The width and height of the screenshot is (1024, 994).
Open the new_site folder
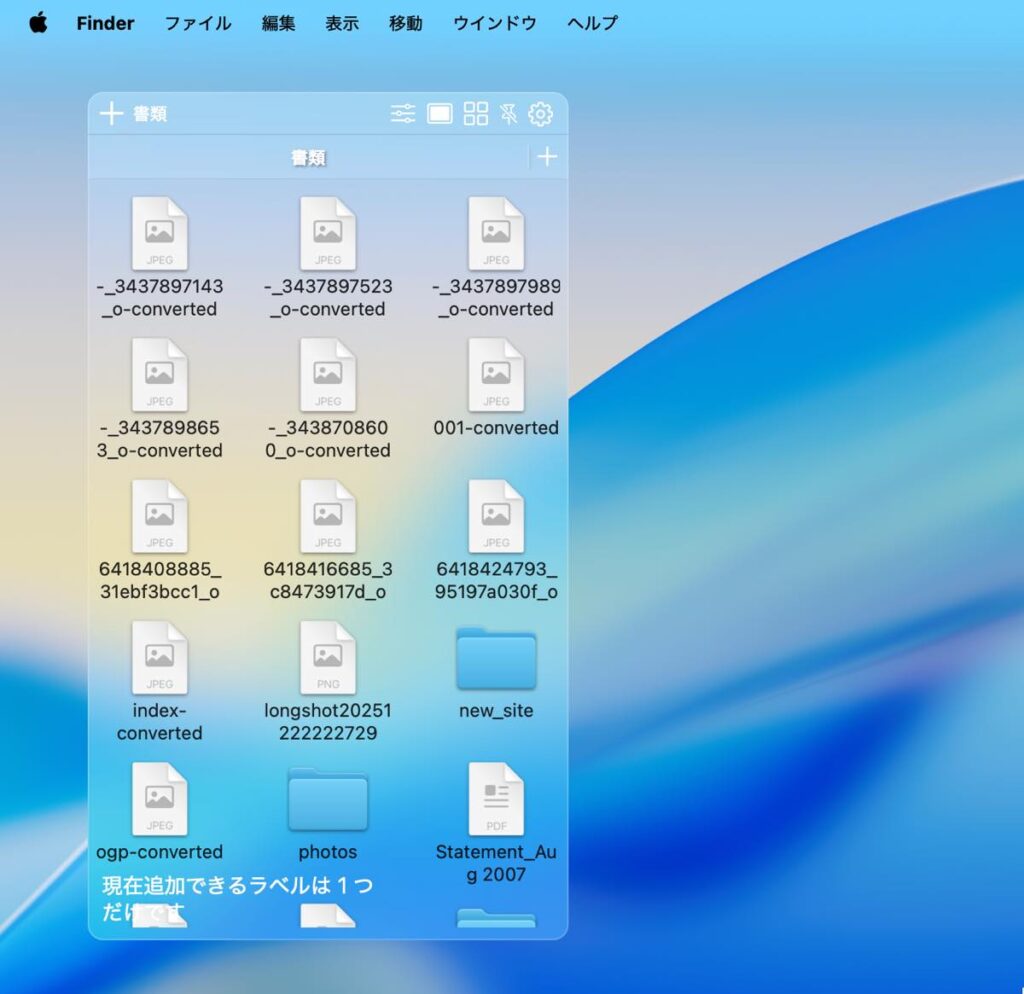(x=496, y=659)
